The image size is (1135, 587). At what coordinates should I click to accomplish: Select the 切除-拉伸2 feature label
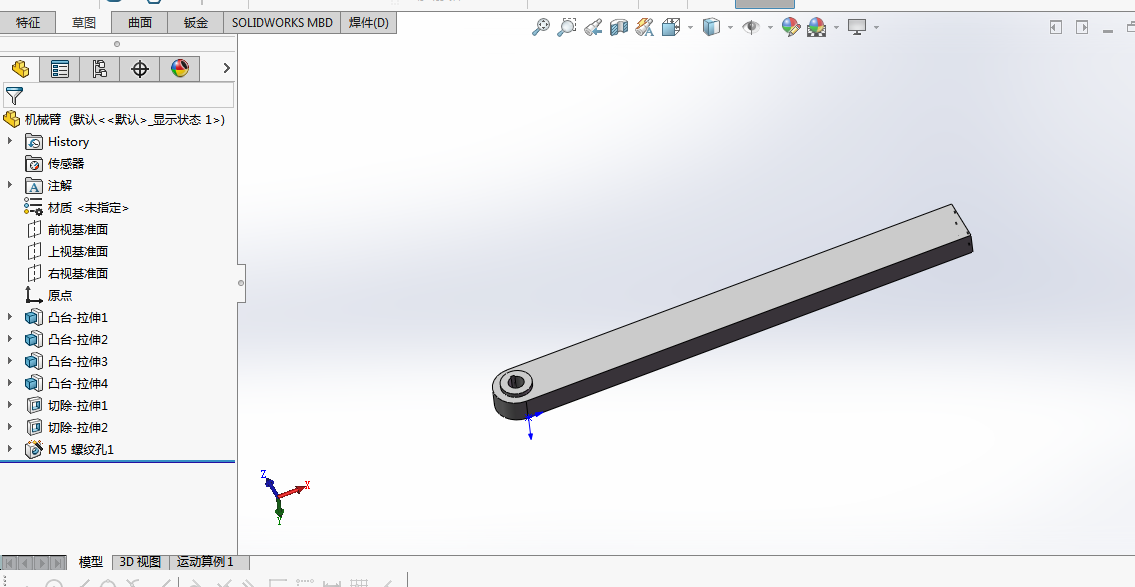click(77, 427)
